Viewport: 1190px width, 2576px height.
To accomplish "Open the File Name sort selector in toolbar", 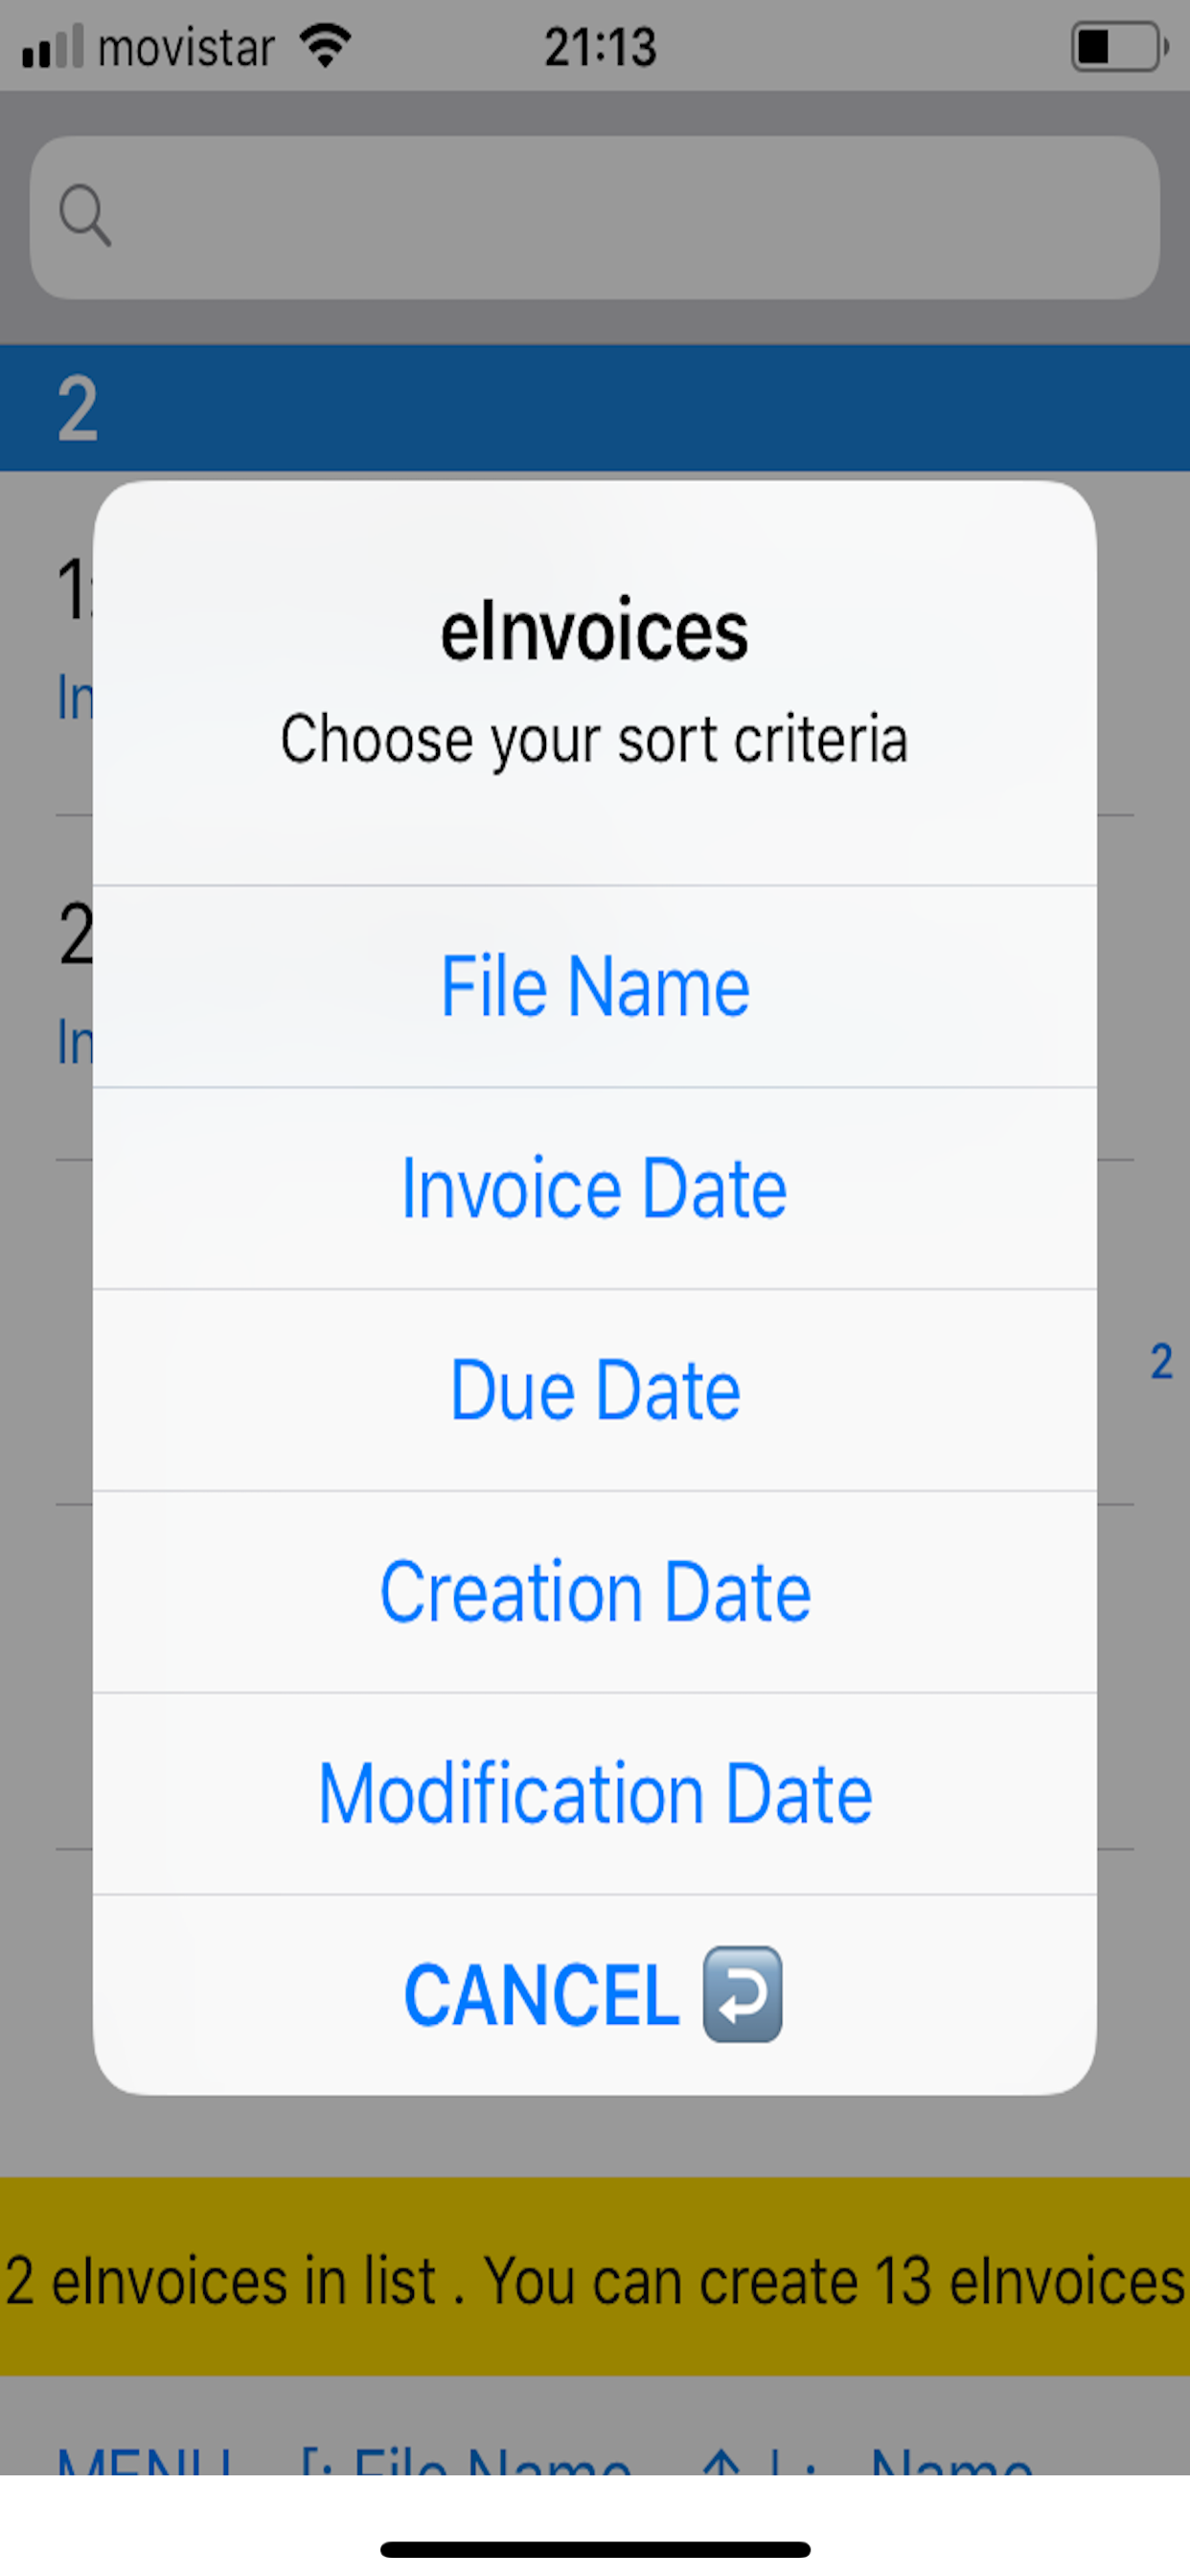I will (466, 2461).
